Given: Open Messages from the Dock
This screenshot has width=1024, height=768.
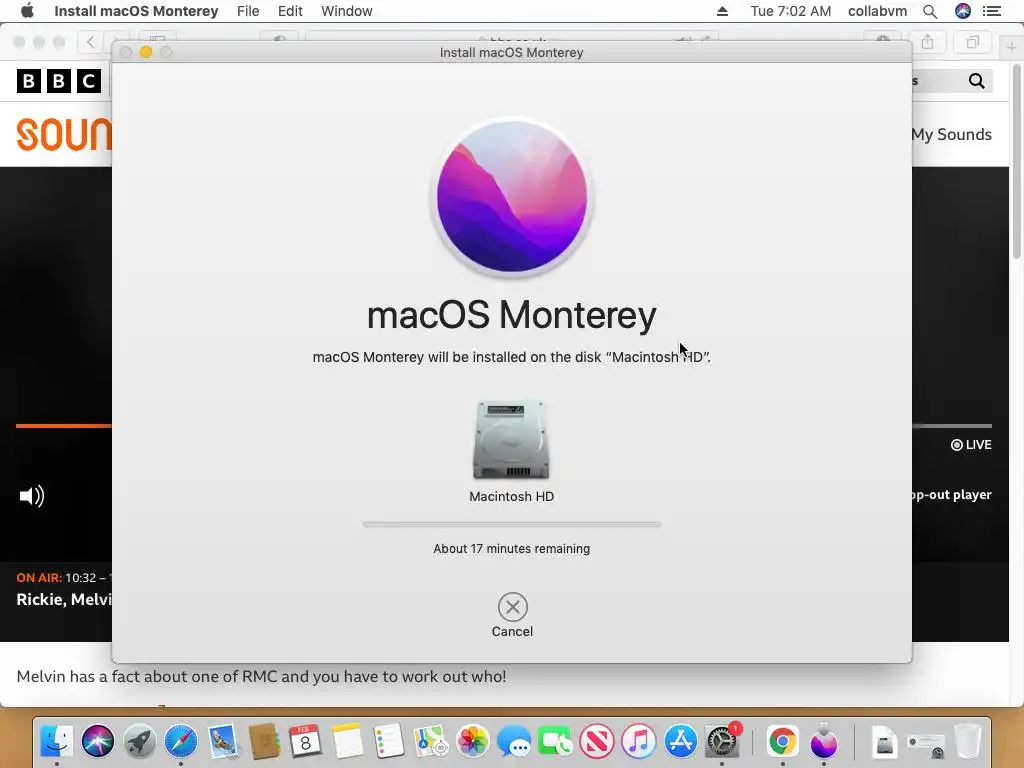Looking at the screenshot, I should coord(514,741).
